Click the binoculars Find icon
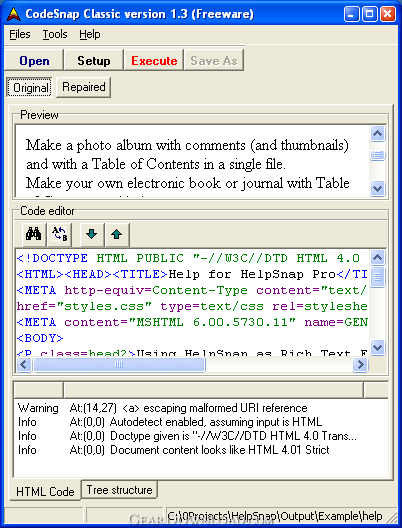The width and height of the screenshot is (402, 528). pos(34,234)
